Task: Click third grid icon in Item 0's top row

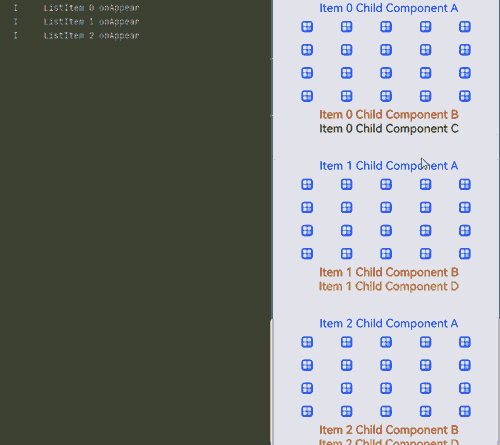Action: [x=386, y=27]
